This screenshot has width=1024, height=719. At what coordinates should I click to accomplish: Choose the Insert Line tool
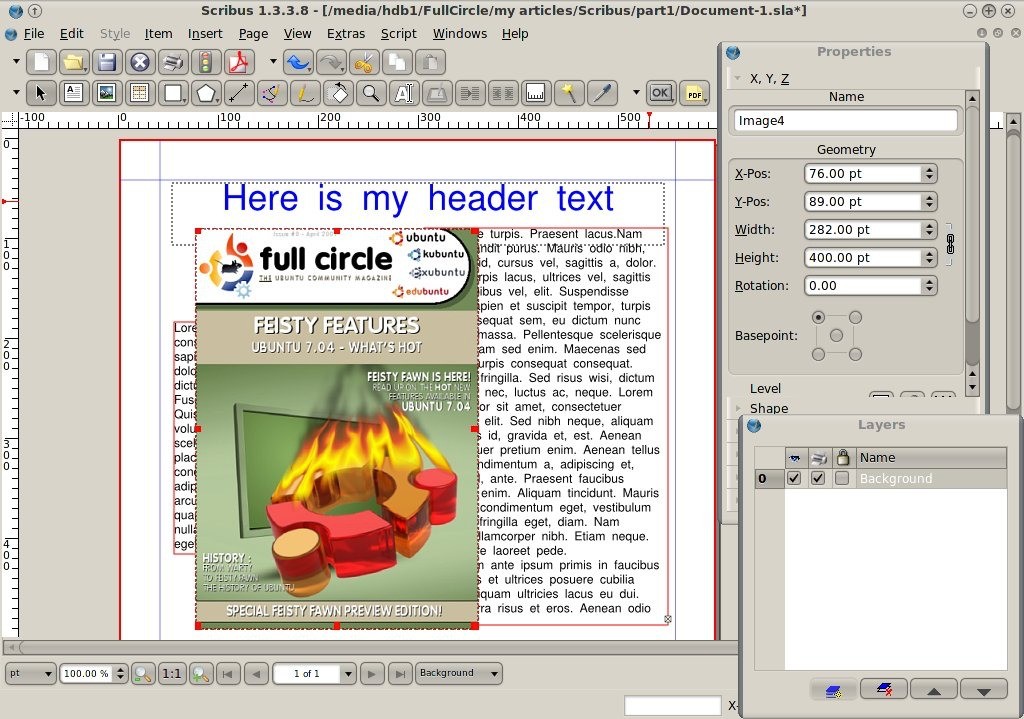239,93
